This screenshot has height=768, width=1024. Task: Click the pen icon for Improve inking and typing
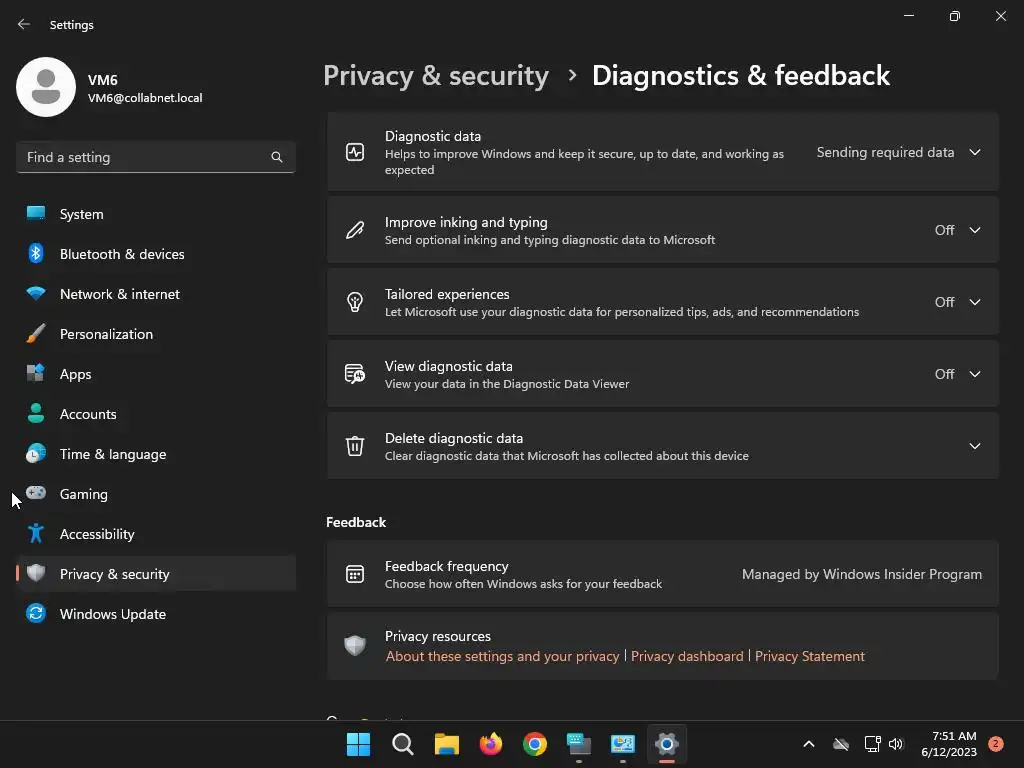click(x=355, y=231)
